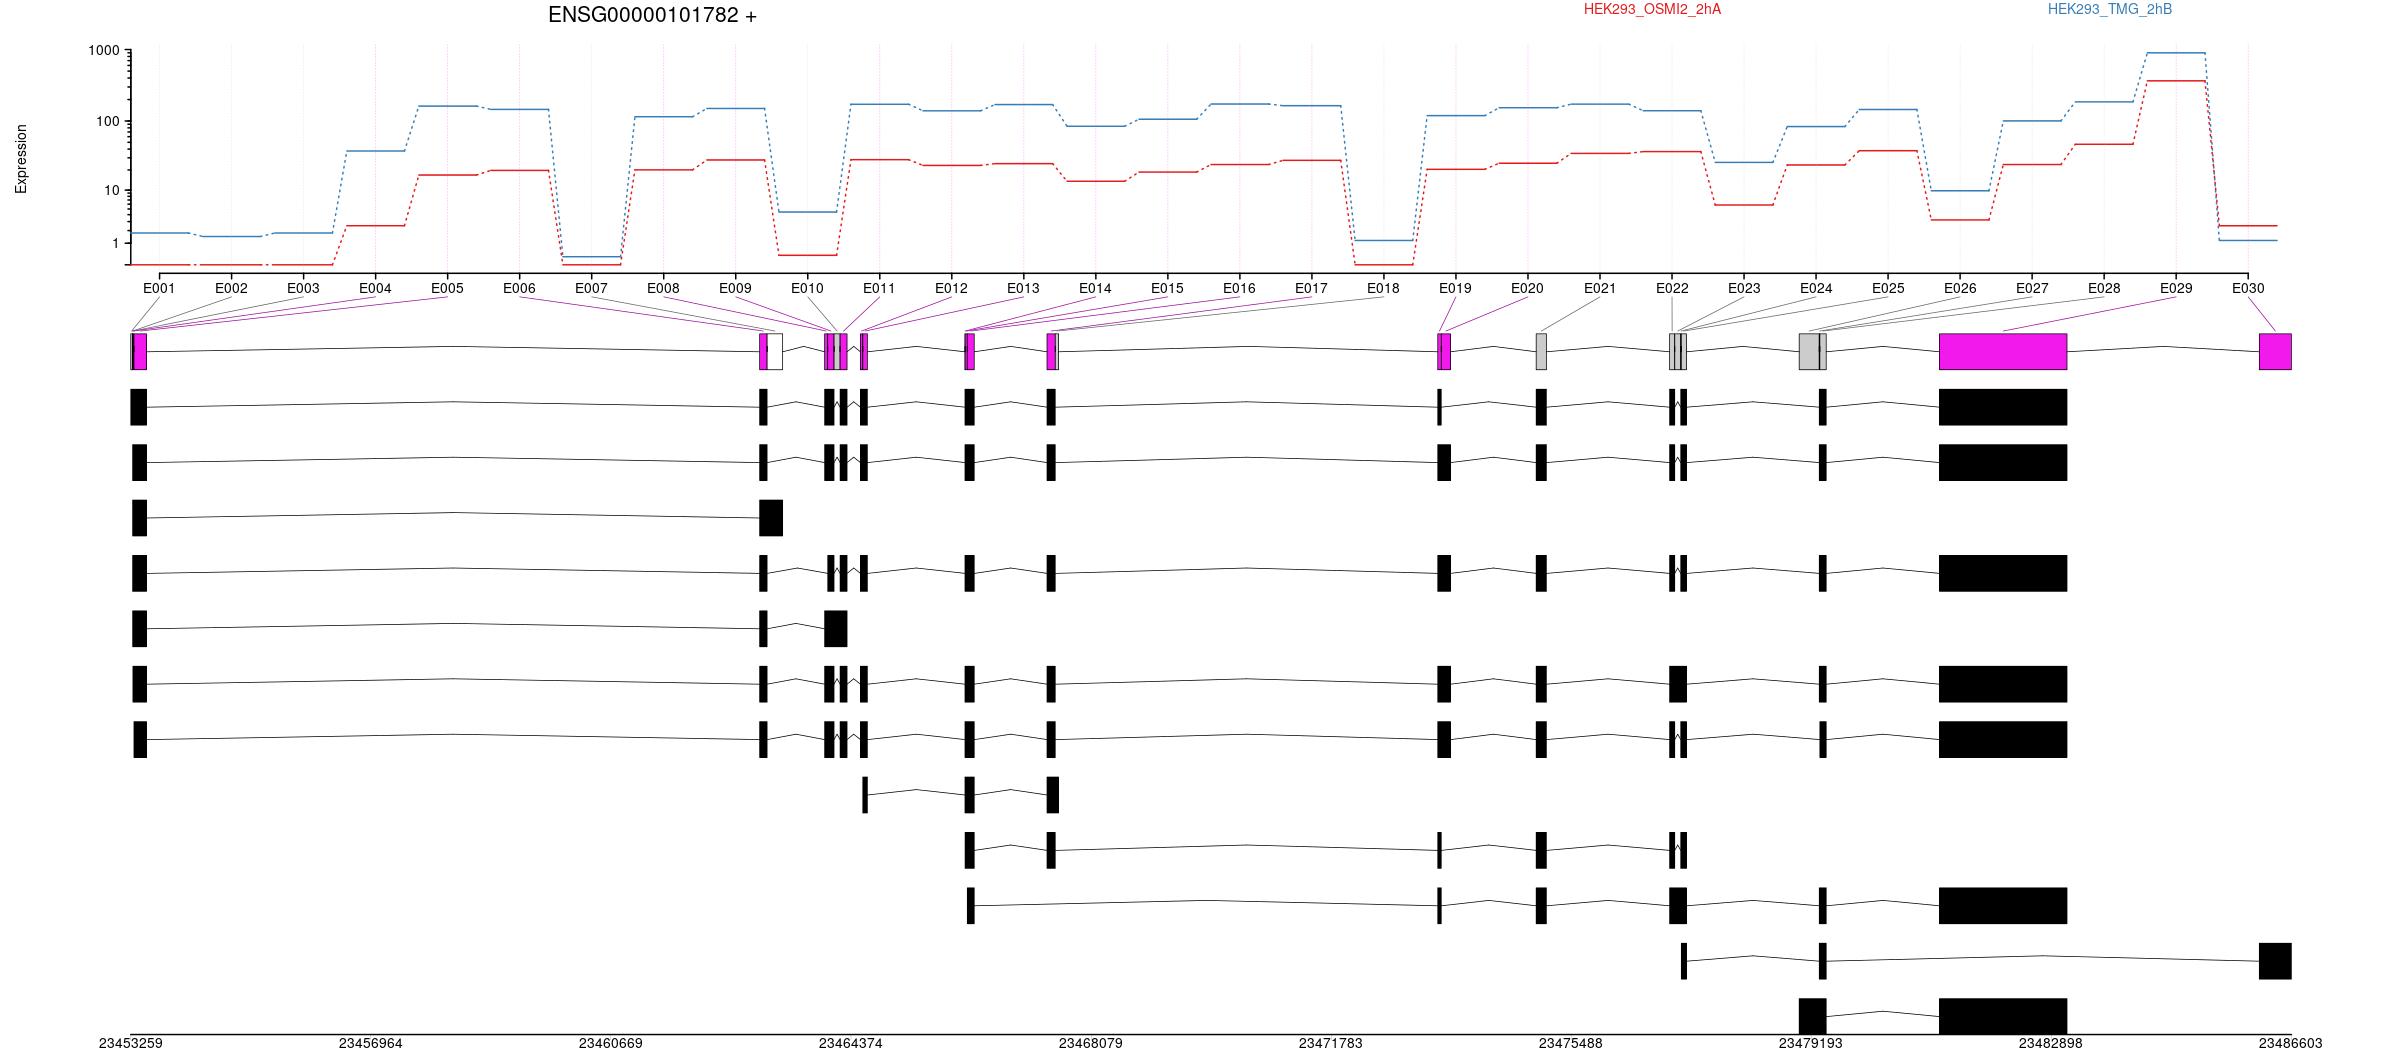Click genomic coordinate 23453259

point(130,1043)
